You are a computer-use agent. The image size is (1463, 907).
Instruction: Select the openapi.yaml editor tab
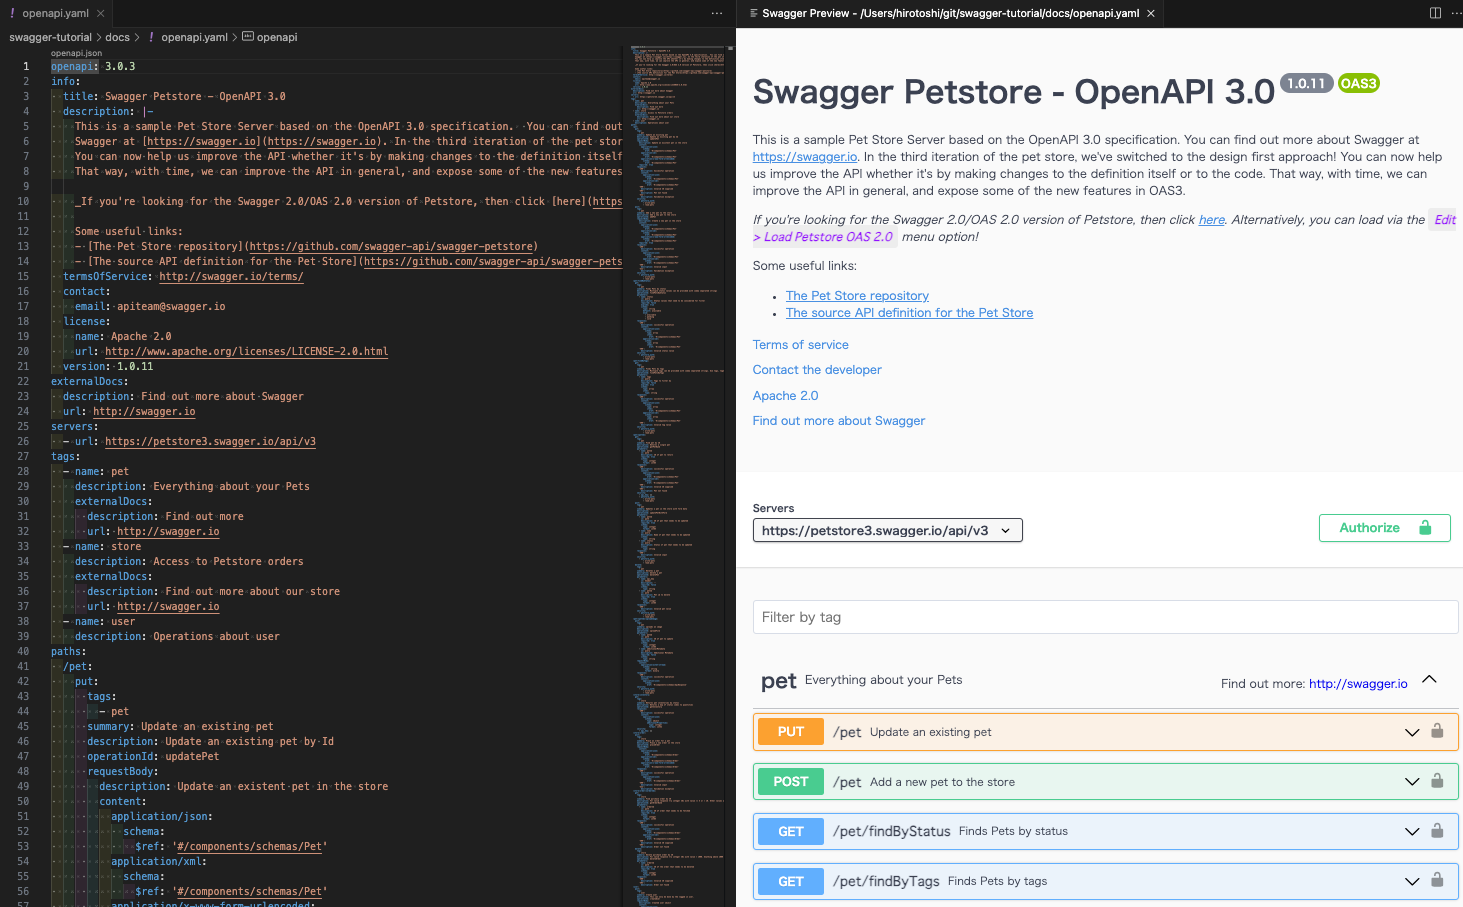click(x=55, y=13)
